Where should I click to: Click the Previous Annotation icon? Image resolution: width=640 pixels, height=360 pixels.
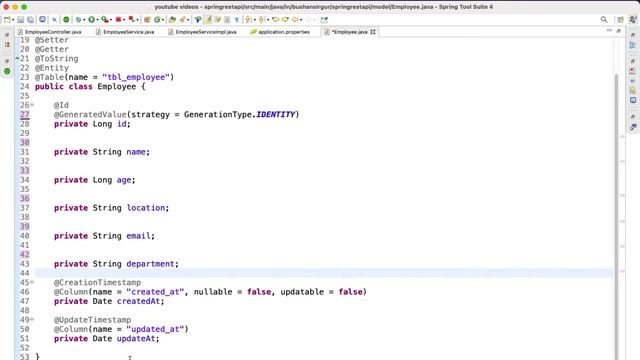261,20
